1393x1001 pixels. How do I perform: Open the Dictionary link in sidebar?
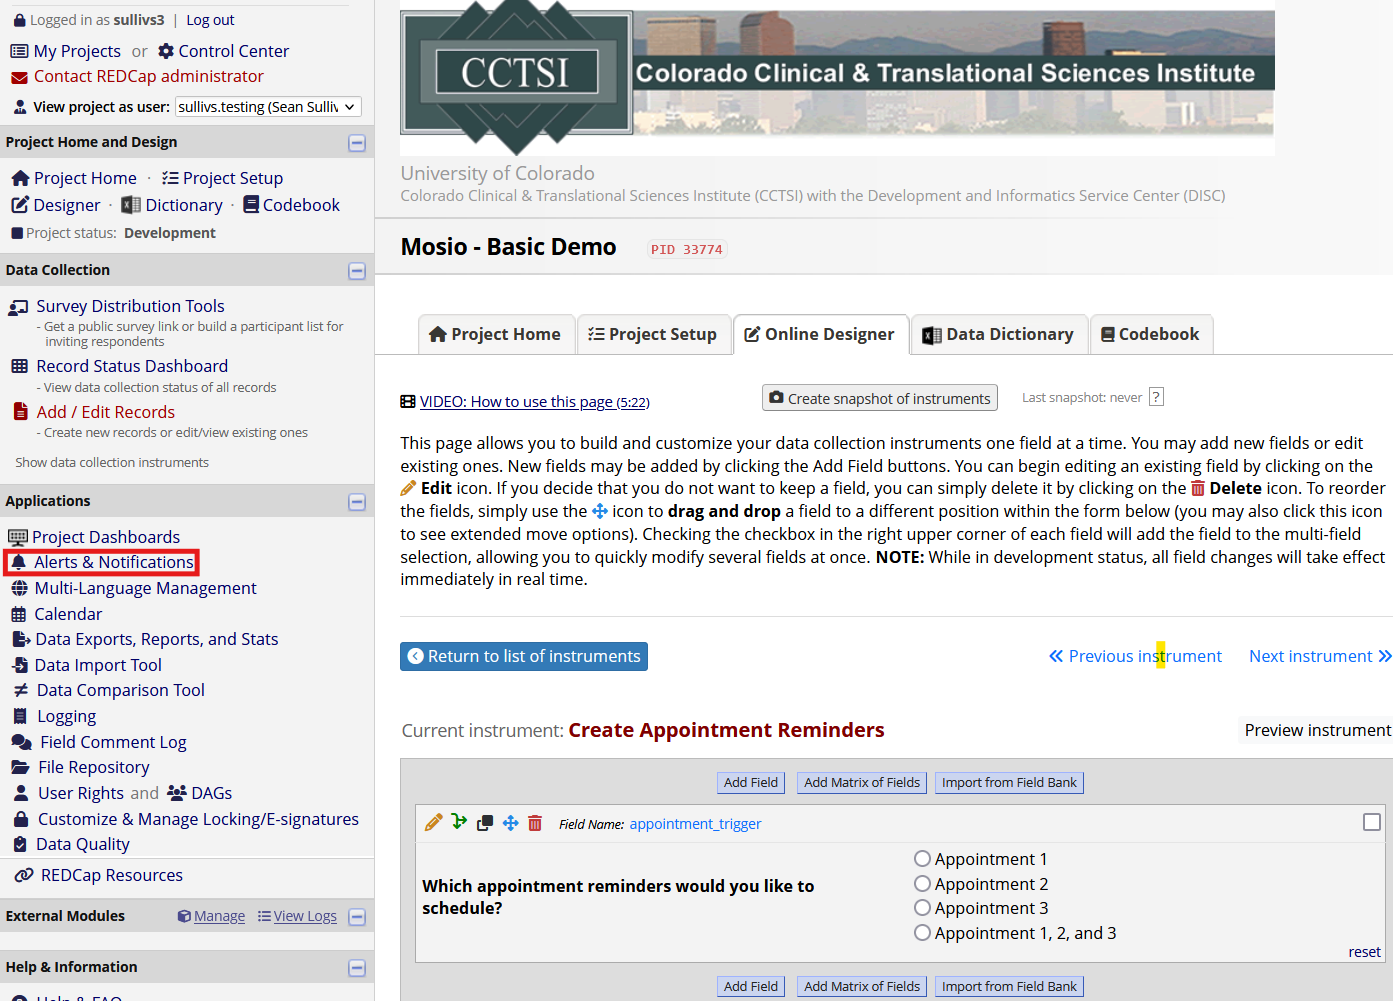[x=184, y=205]
